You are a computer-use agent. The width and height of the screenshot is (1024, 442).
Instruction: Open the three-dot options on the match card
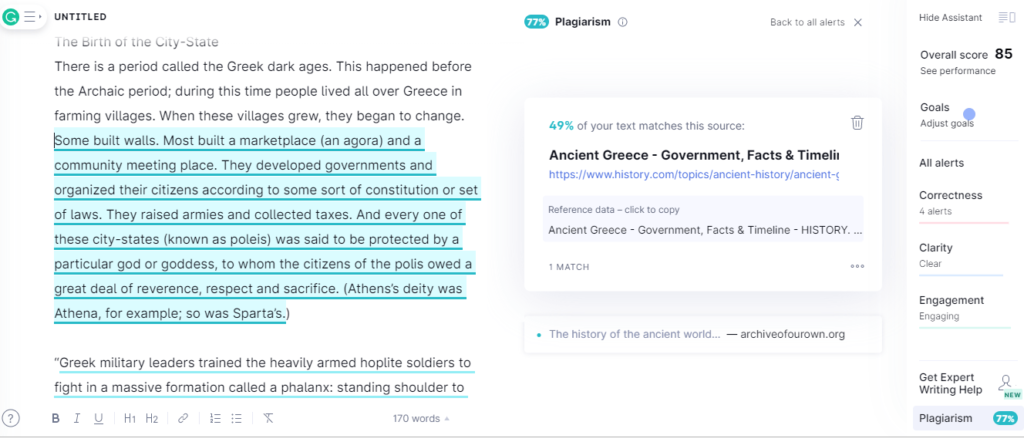pyautogui.click(x=857, y=267)
